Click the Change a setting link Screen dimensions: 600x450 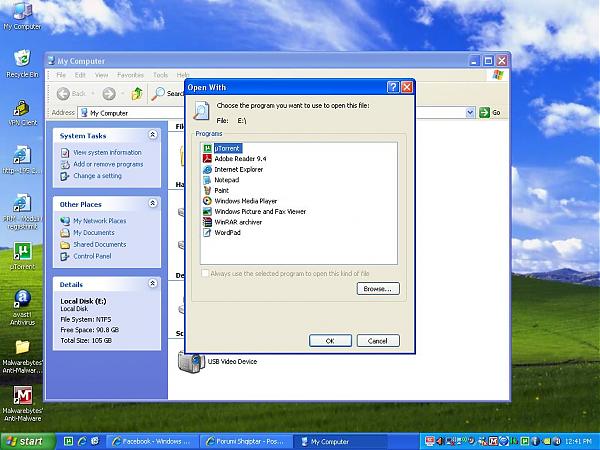[x=97, y=176]
